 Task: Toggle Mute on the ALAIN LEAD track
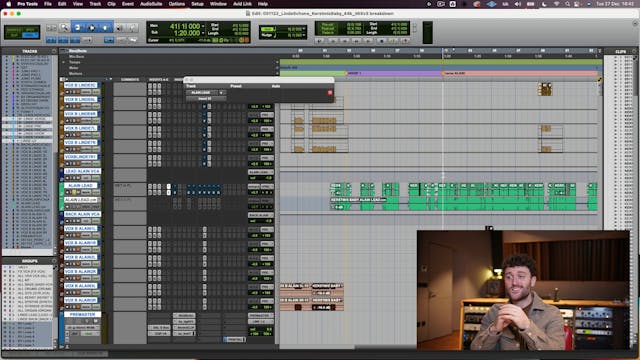78,192
